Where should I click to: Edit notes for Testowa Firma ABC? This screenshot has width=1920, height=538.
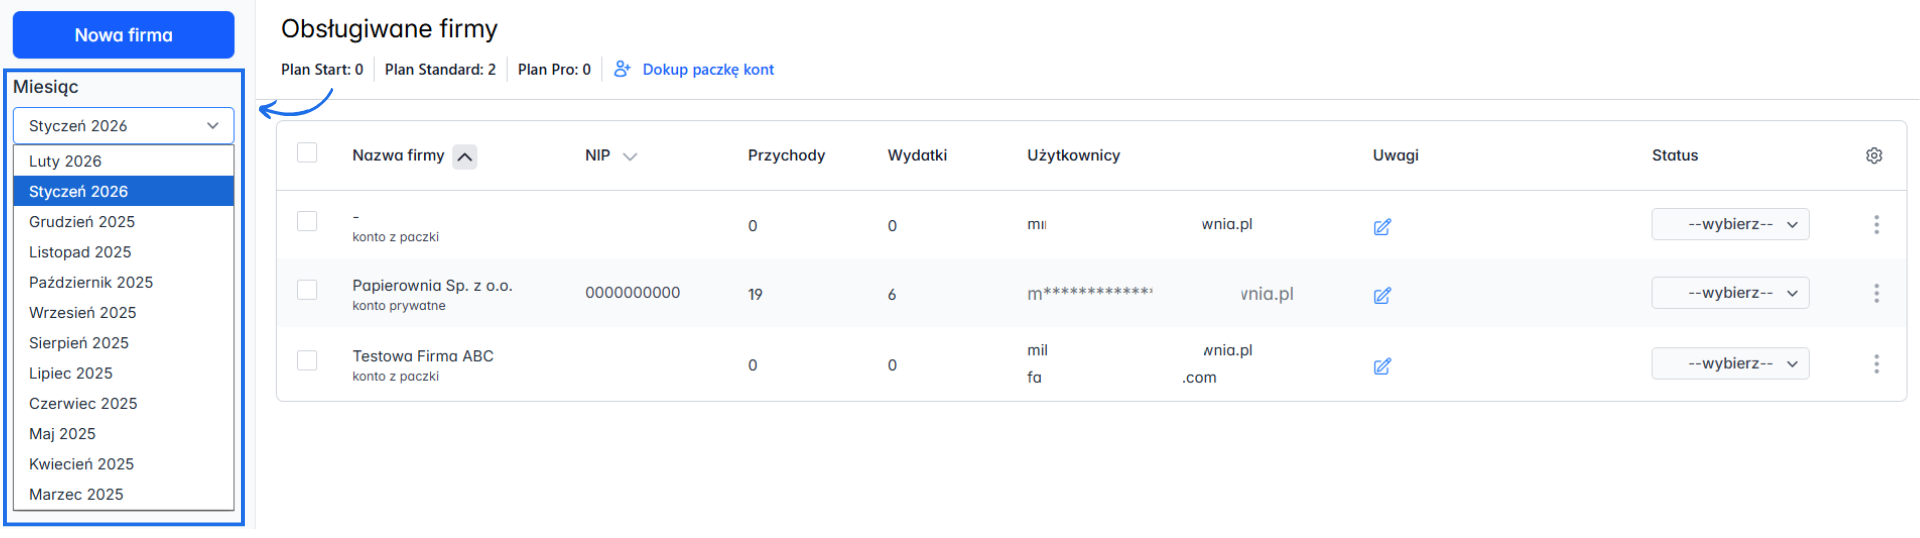(x=1382, y=366)
